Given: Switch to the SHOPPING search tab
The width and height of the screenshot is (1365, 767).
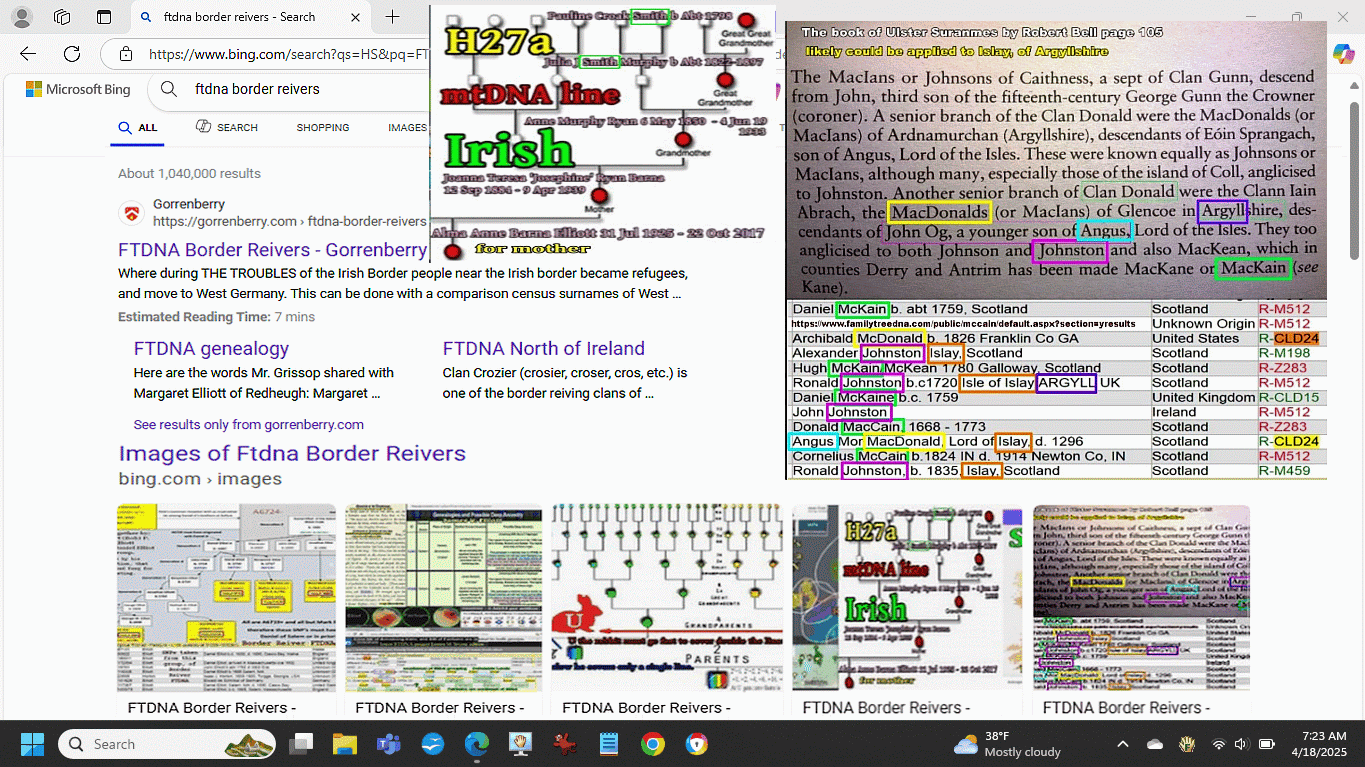Looking at the screenshot, I should click(322, 128).
